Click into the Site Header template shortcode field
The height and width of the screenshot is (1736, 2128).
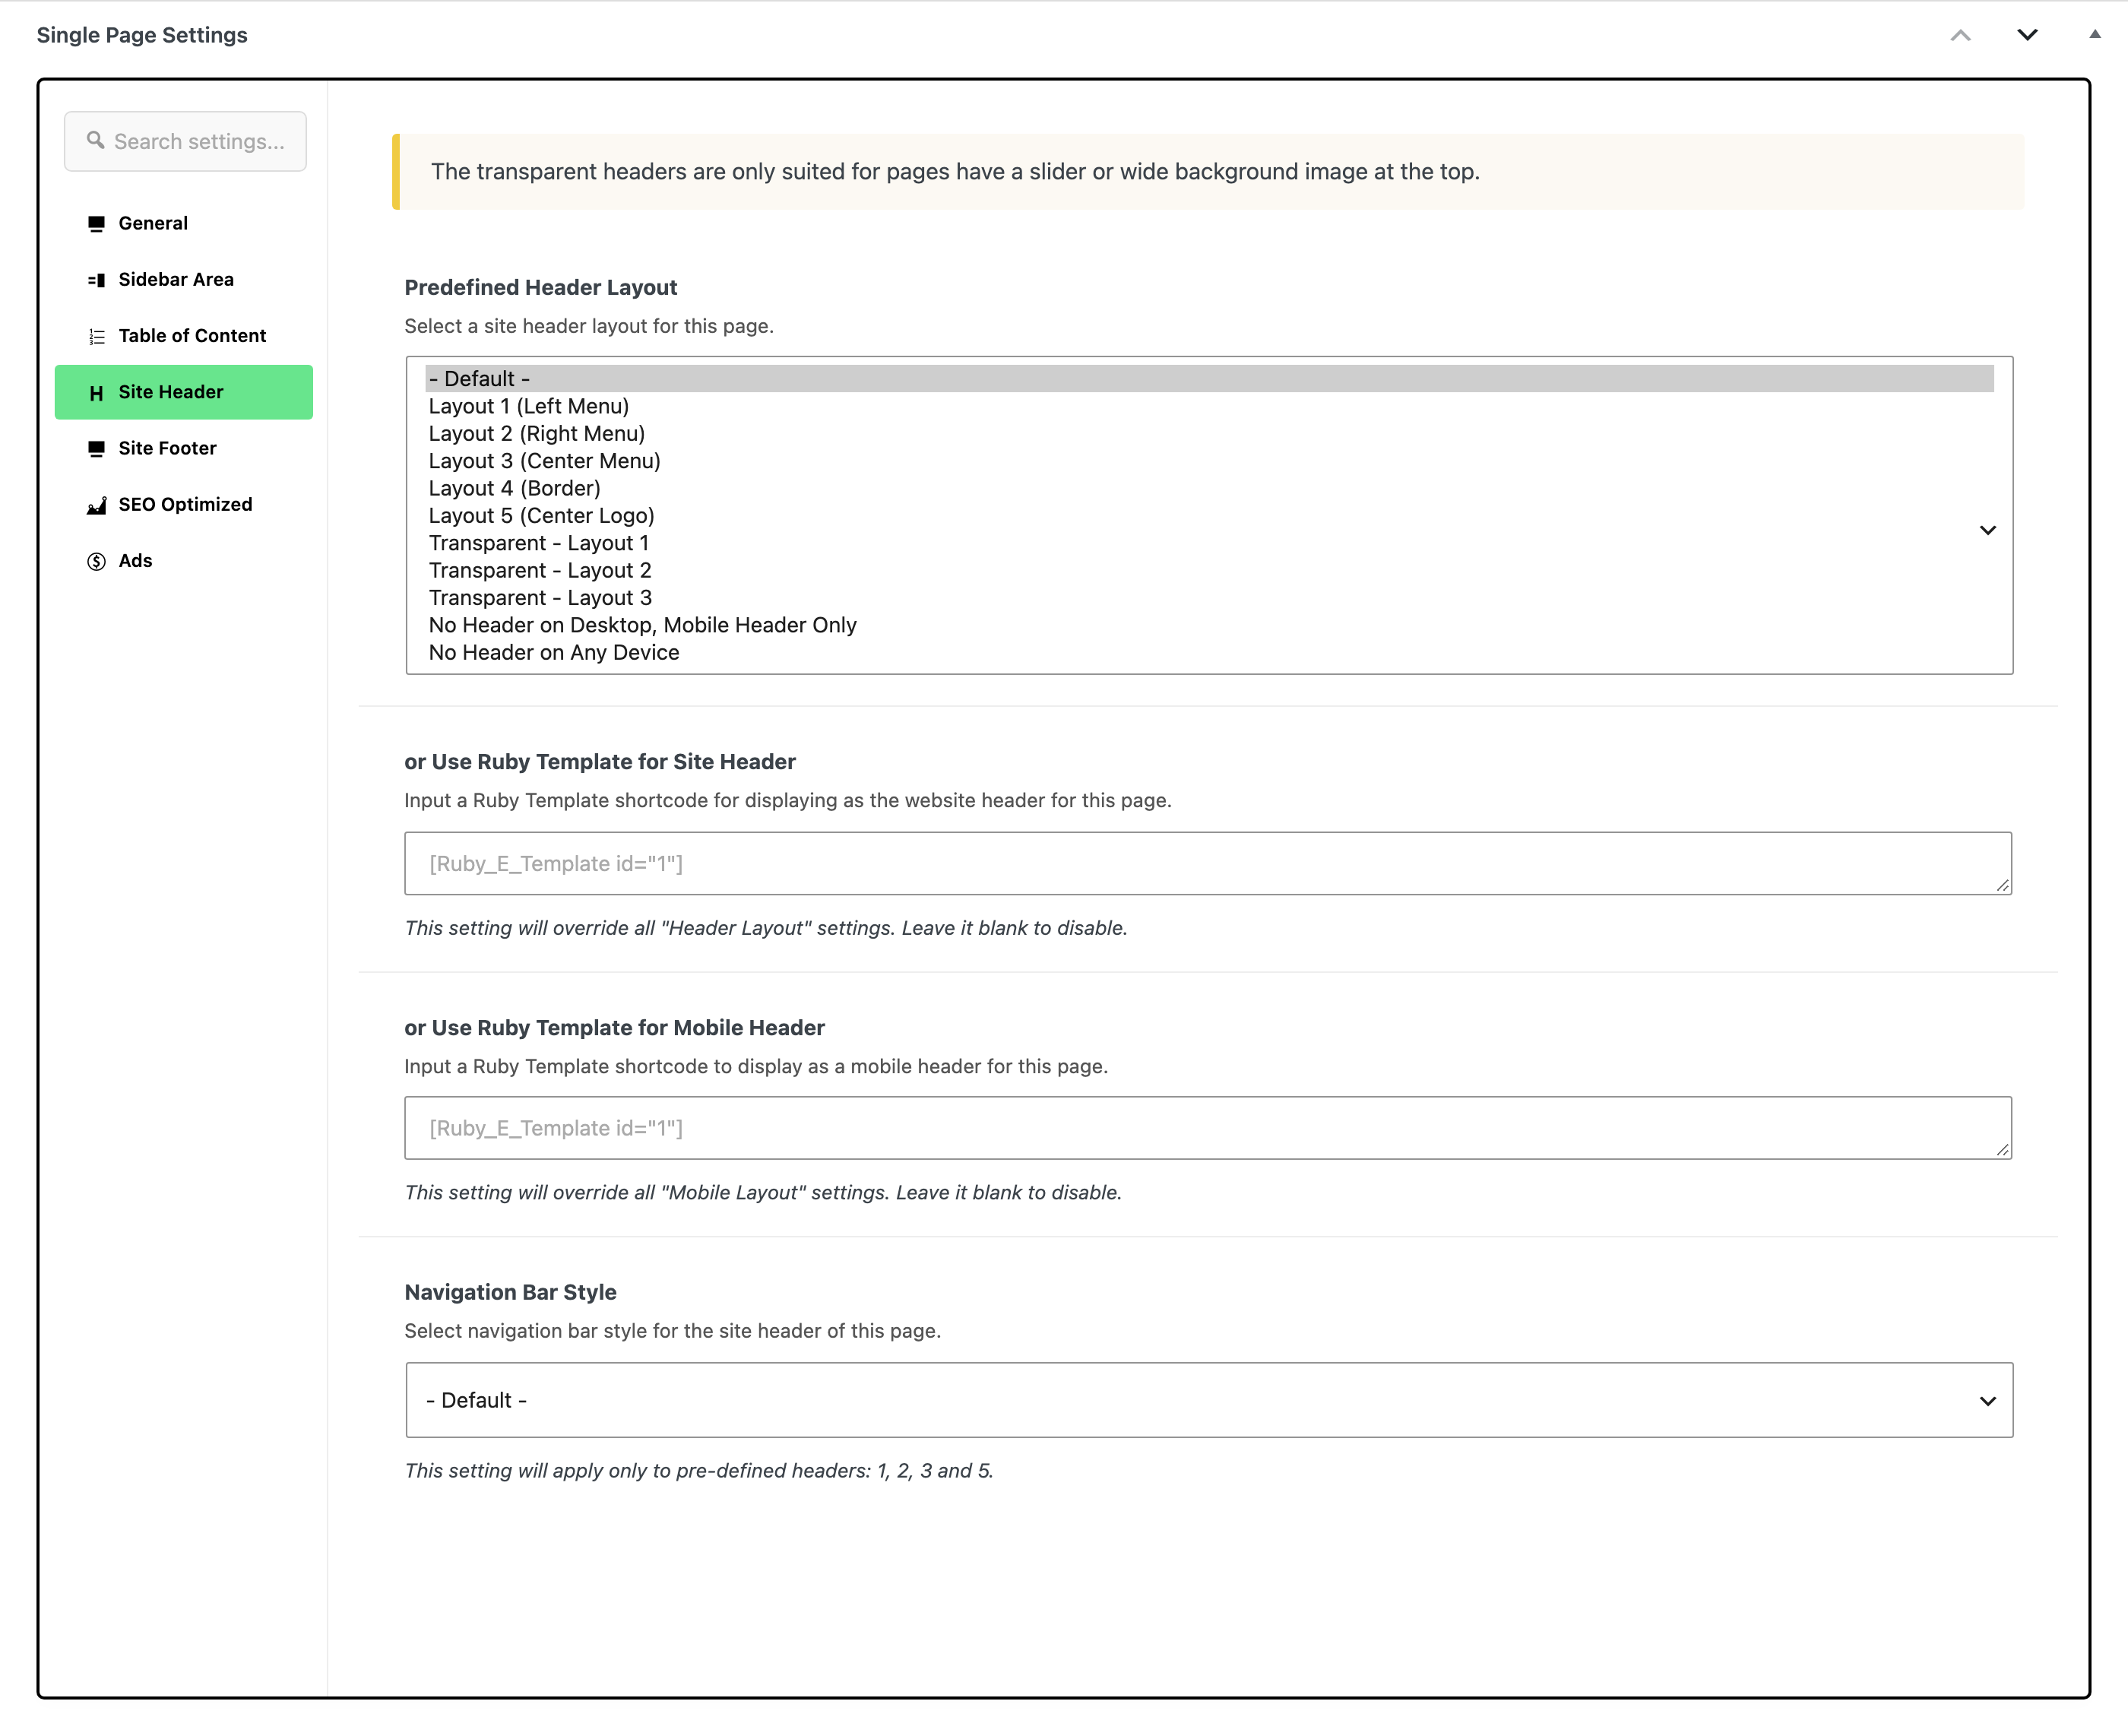(1208, 863)
